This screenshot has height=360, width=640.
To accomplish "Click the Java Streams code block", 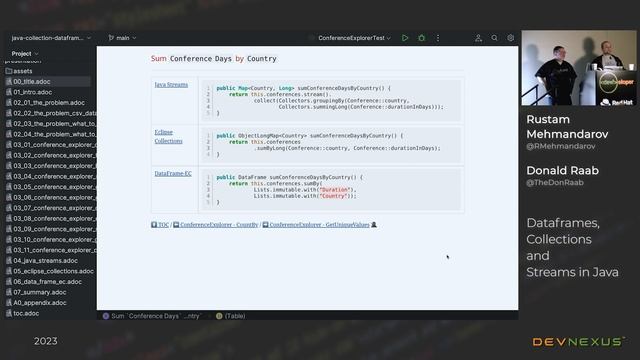I will tap(331, 100).
